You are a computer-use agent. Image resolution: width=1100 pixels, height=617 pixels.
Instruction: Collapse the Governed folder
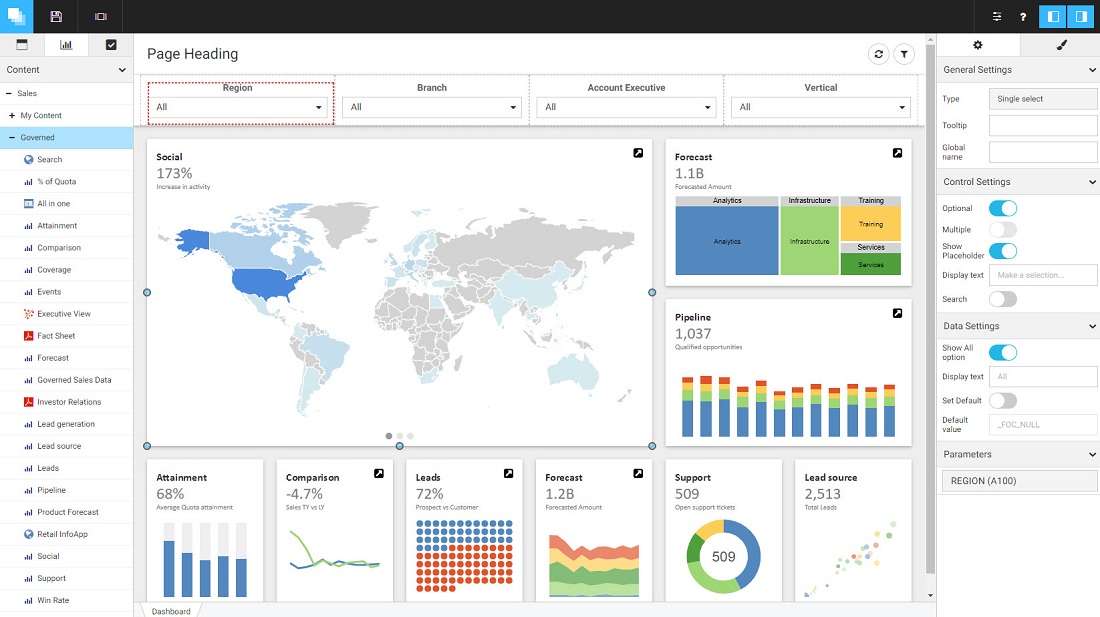point(12,137)
